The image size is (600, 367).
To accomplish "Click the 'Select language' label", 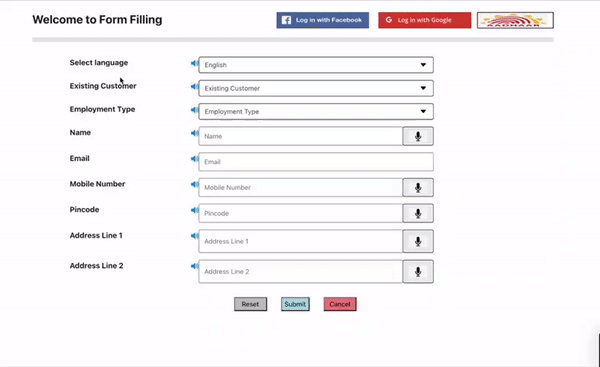I will 99,63.
